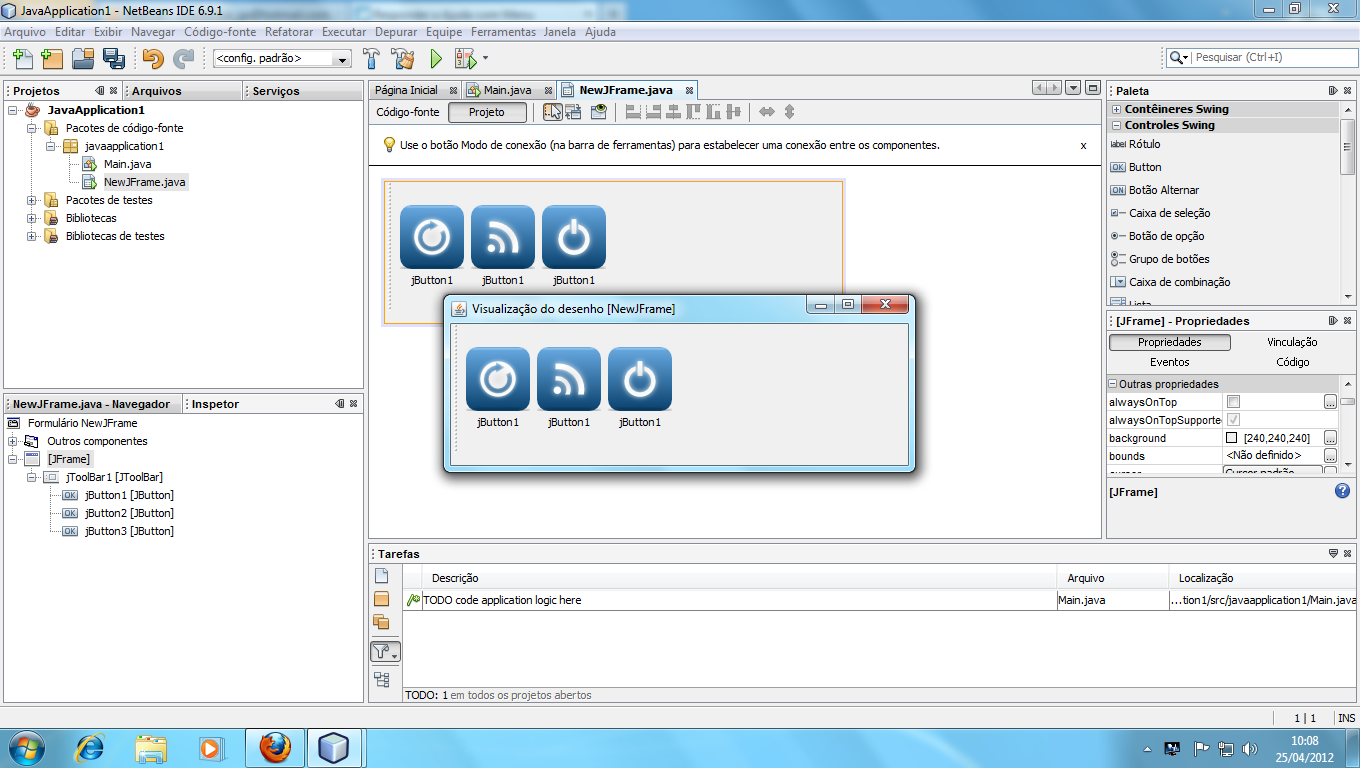Toggle the tasks grouping icon below the filter
Screen dimensions: 1360x768
pyautogui.click(x=381, y=680)
